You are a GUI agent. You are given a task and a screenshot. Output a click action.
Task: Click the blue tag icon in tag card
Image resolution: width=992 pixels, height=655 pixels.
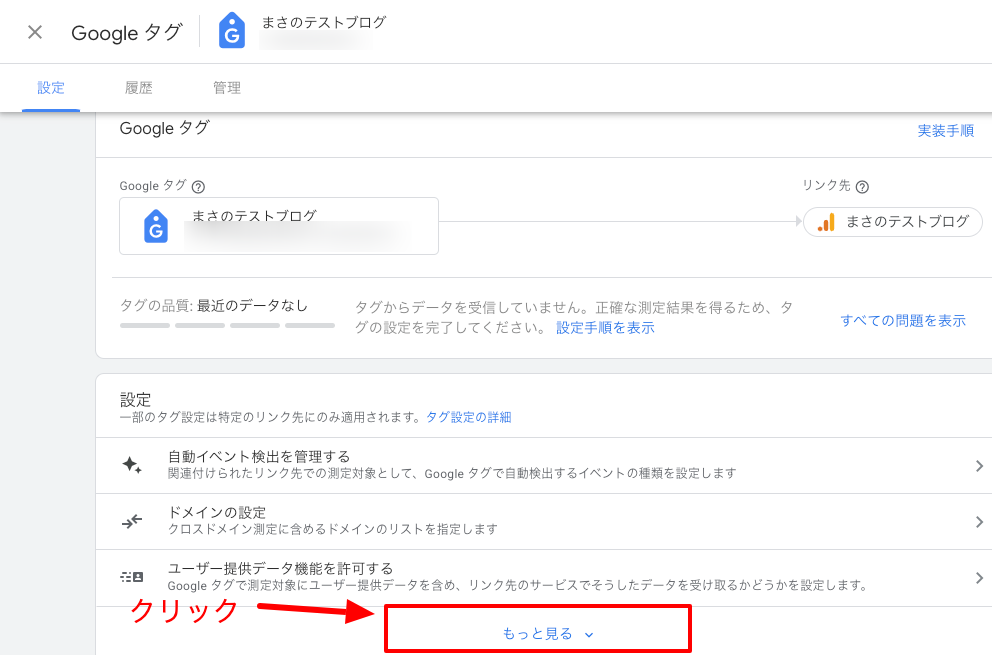[156, 226]
